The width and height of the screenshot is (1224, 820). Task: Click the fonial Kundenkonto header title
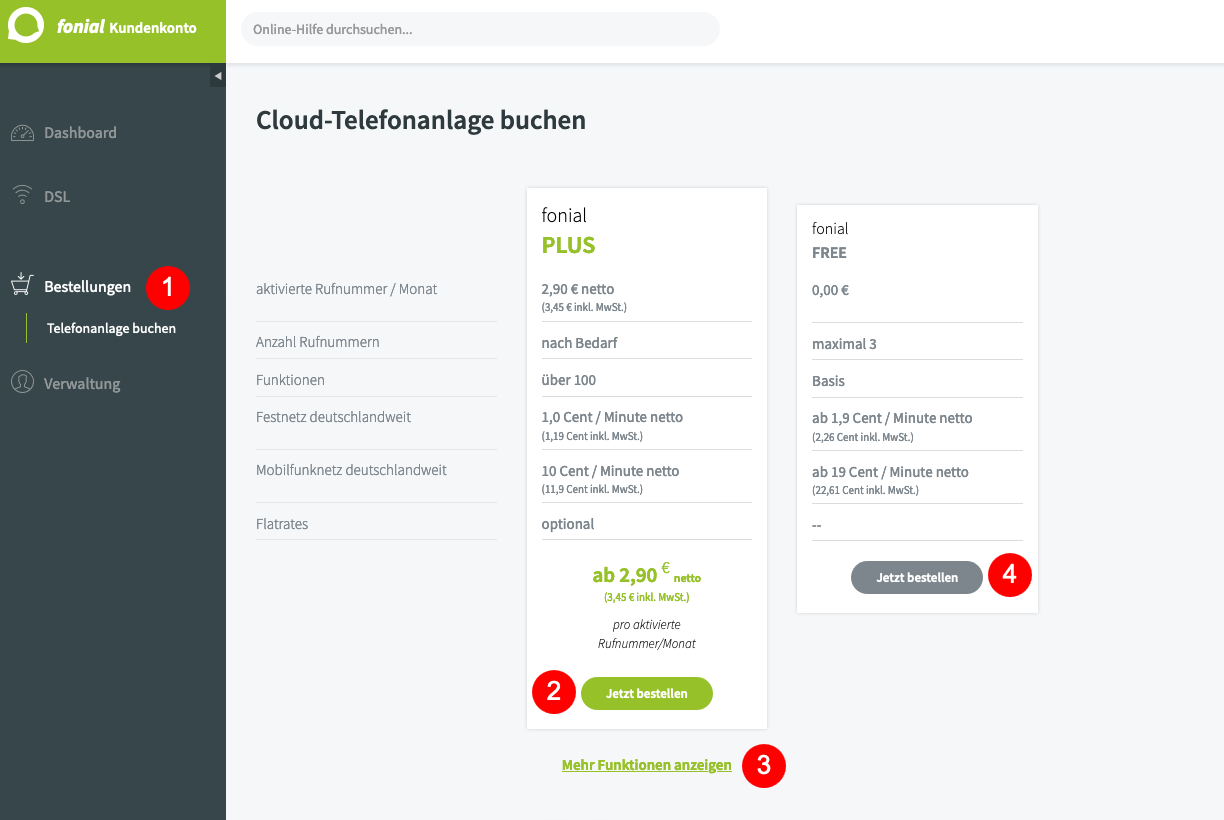[x=127, y=28]
